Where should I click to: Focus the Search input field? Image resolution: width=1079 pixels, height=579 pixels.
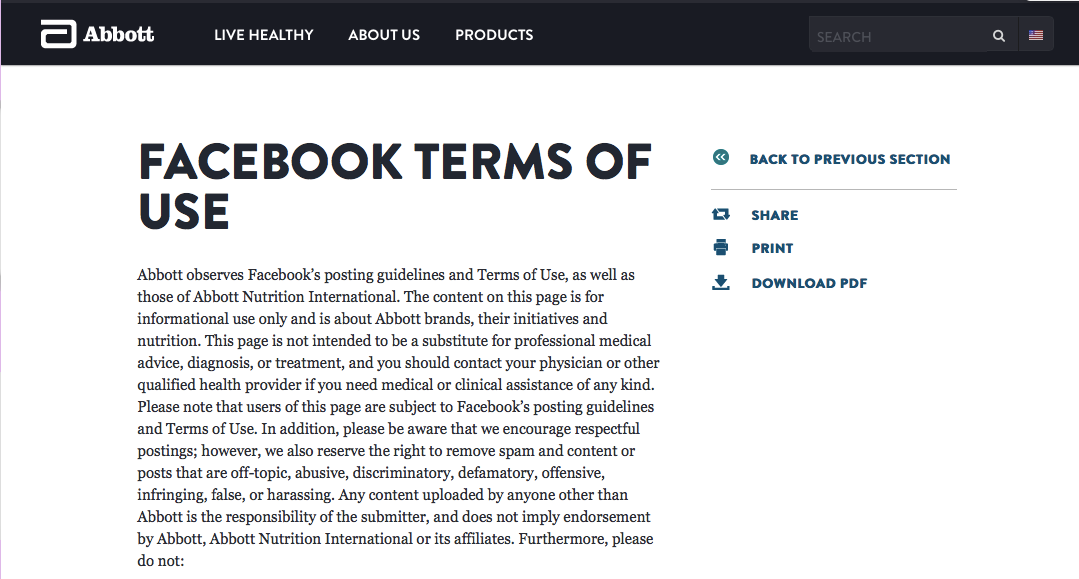897,36
